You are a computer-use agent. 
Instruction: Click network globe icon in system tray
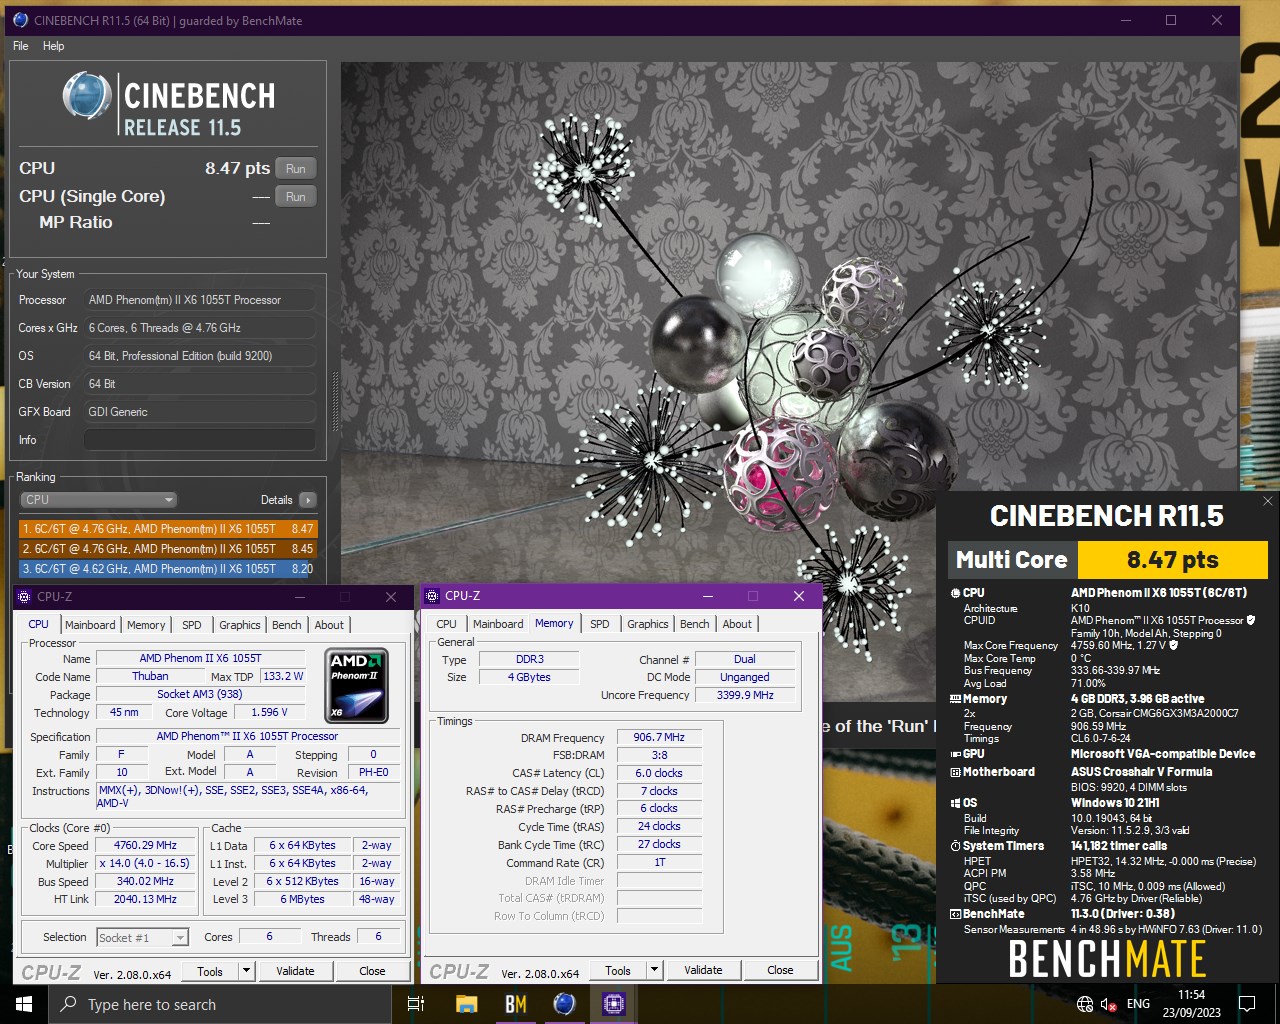pyautogui.click(x=1085, y=1004)
